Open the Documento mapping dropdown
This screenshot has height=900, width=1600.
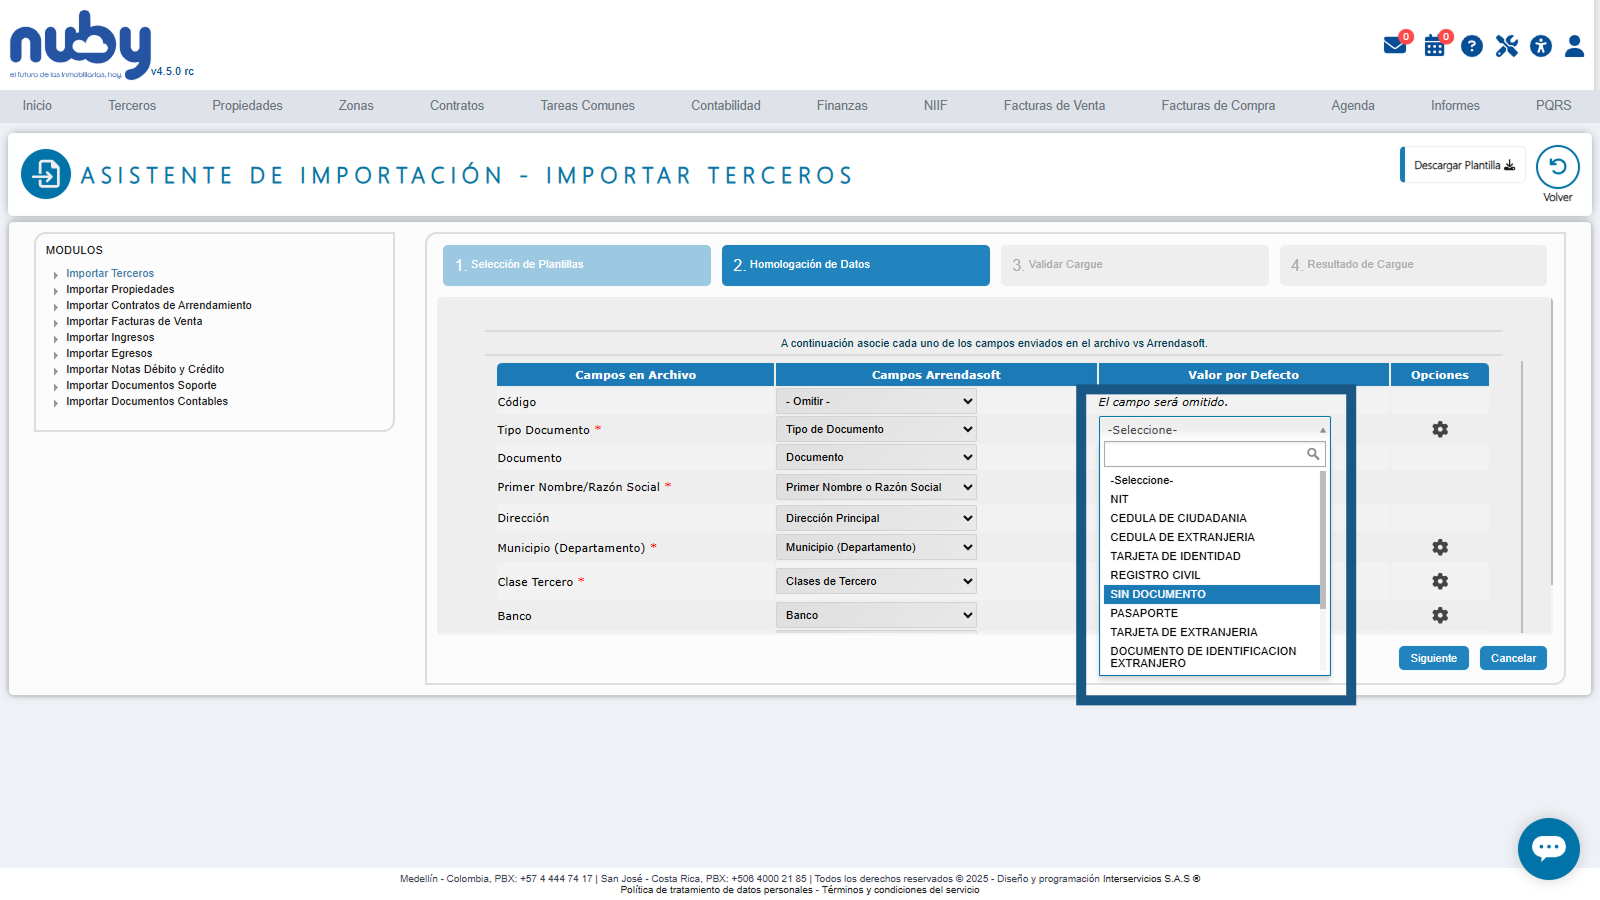coord(876,457)
